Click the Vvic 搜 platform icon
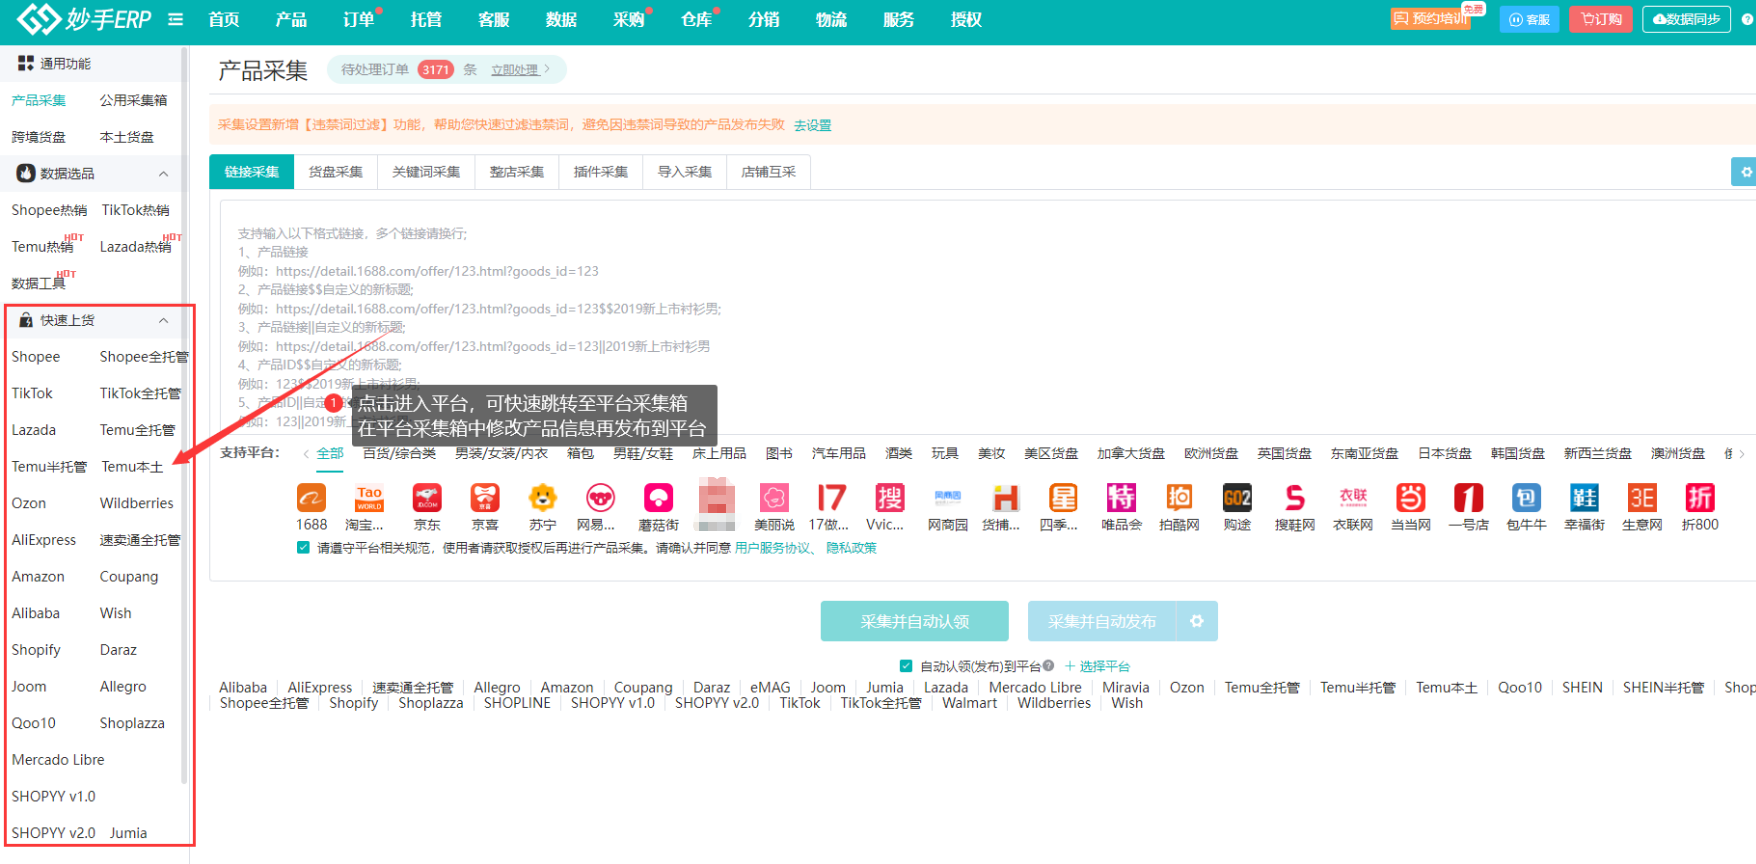Viewport: 1756px width, 864px height. (889, 497)
